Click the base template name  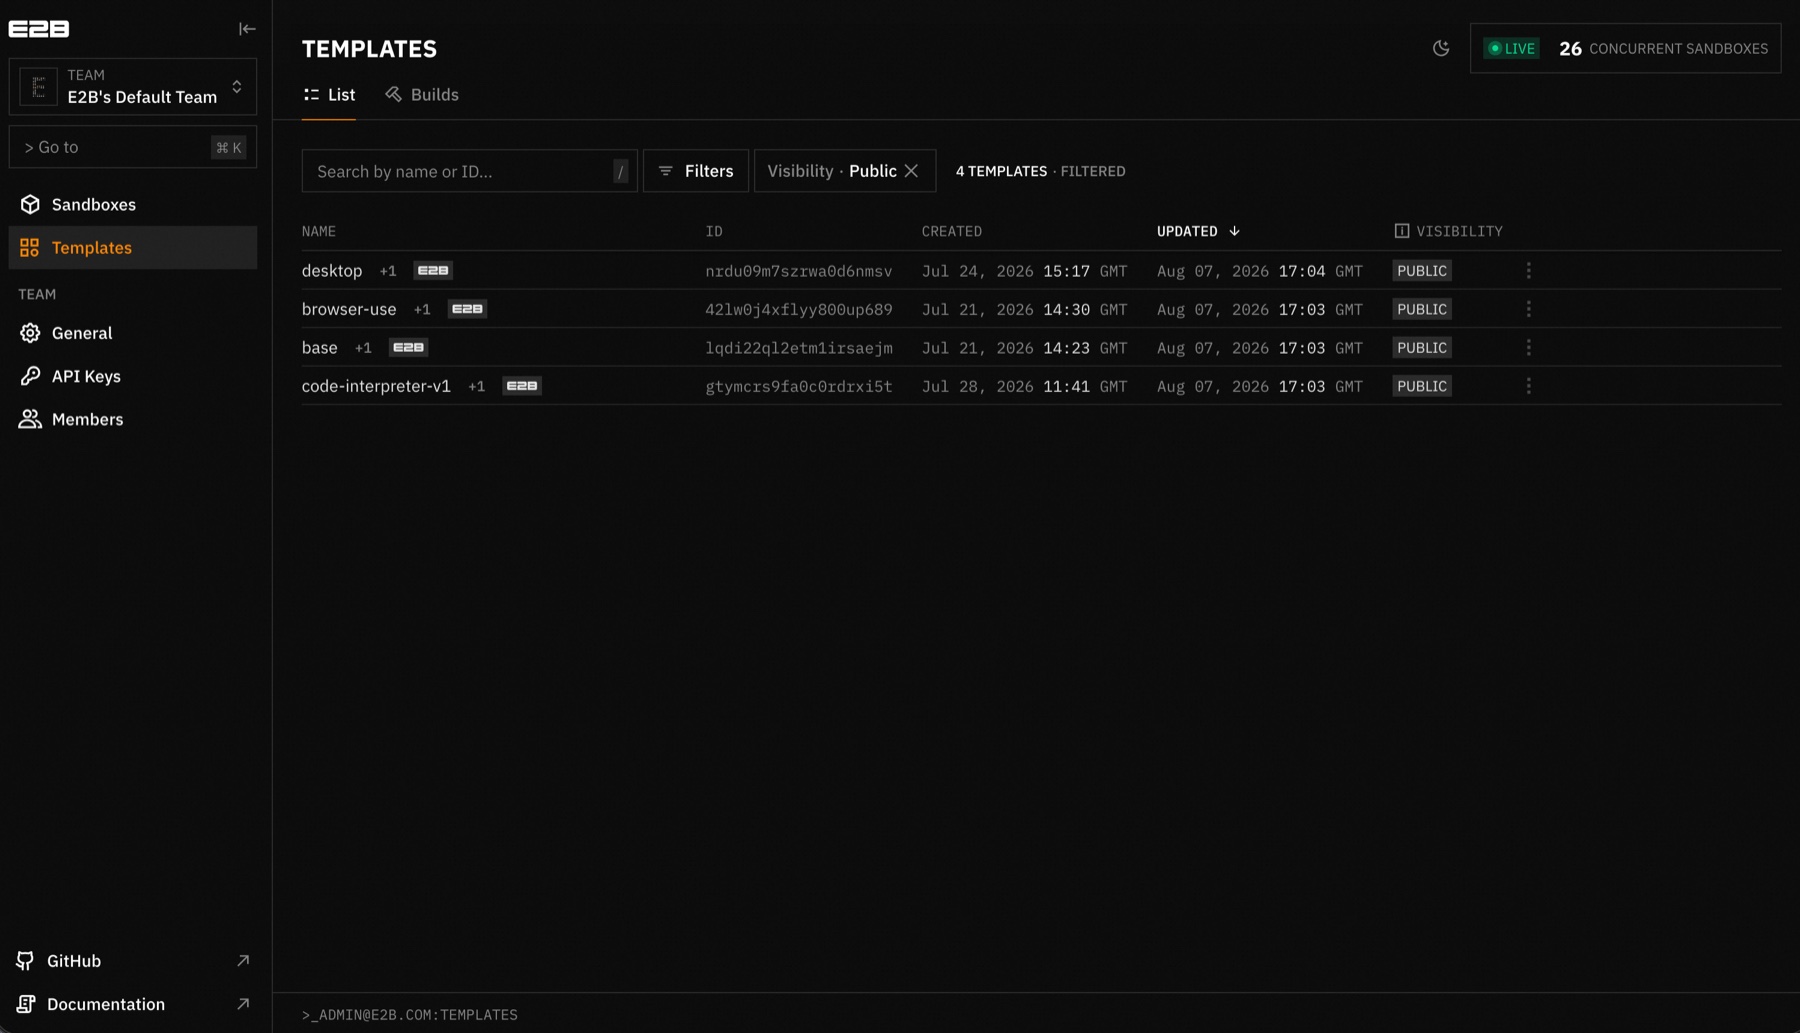pos(320,348)
